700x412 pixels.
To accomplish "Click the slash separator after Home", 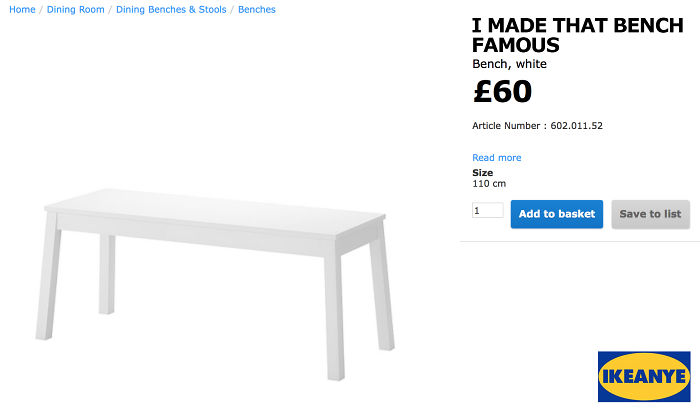I will coord(41,10).
